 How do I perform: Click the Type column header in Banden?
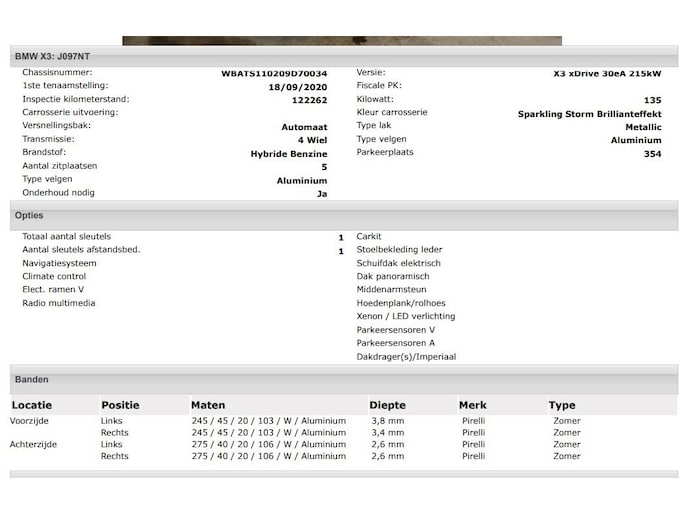tap(562, 406)
